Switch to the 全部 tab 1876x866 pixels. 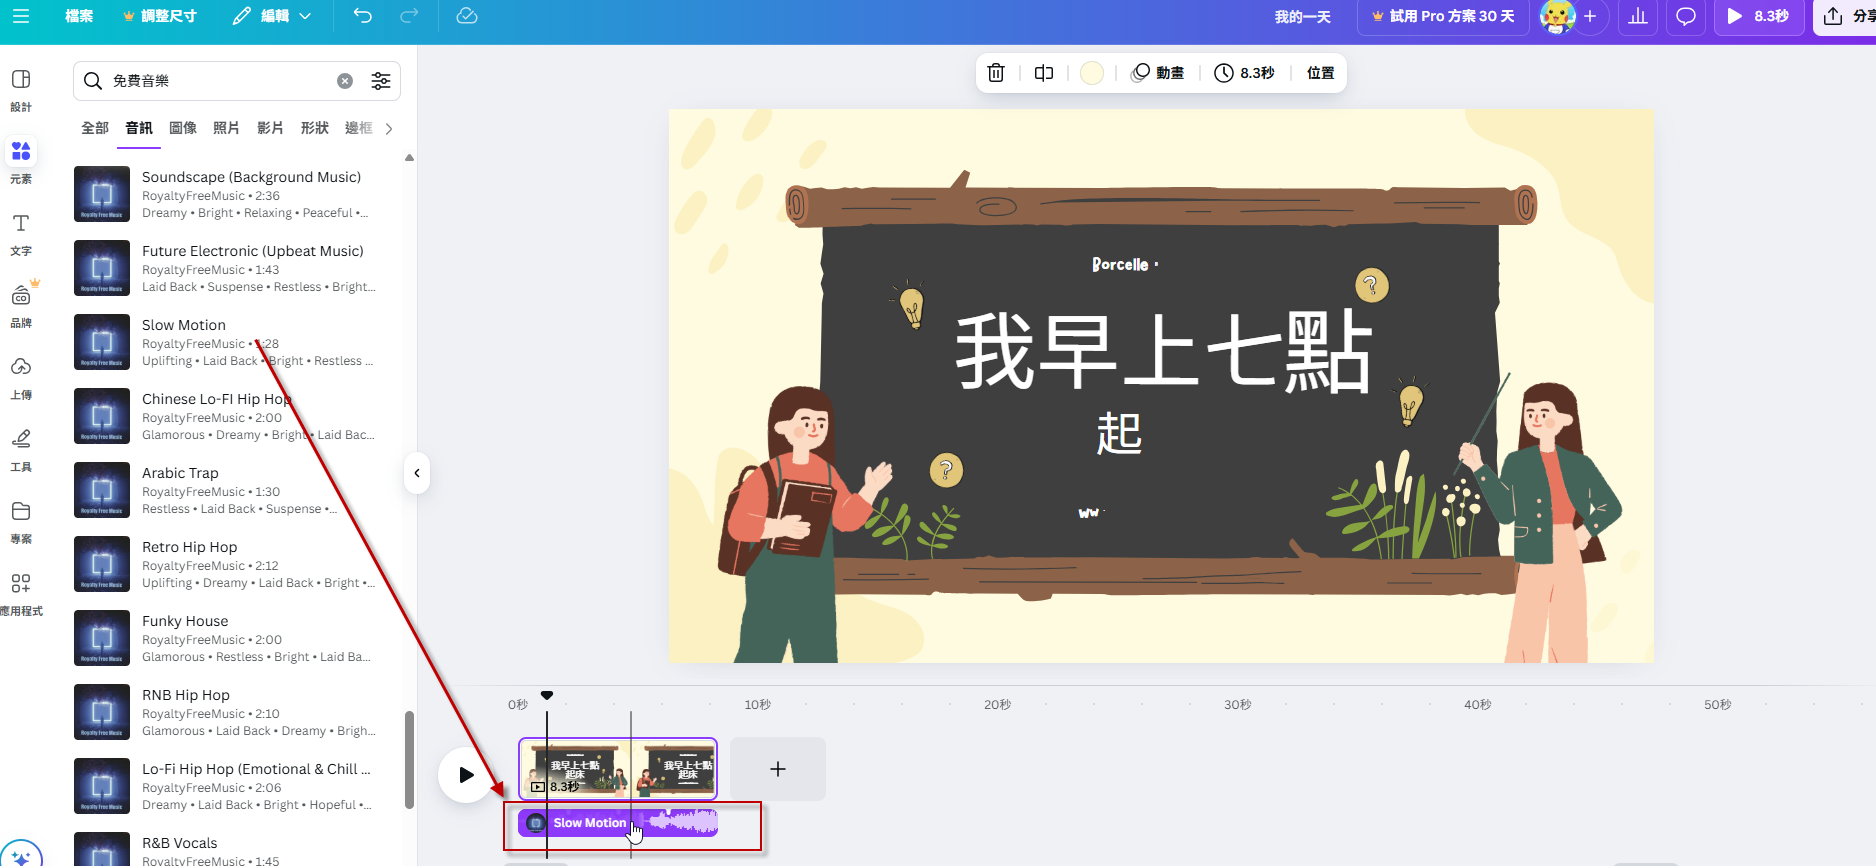pyautogui.click(x=95, y=128)
